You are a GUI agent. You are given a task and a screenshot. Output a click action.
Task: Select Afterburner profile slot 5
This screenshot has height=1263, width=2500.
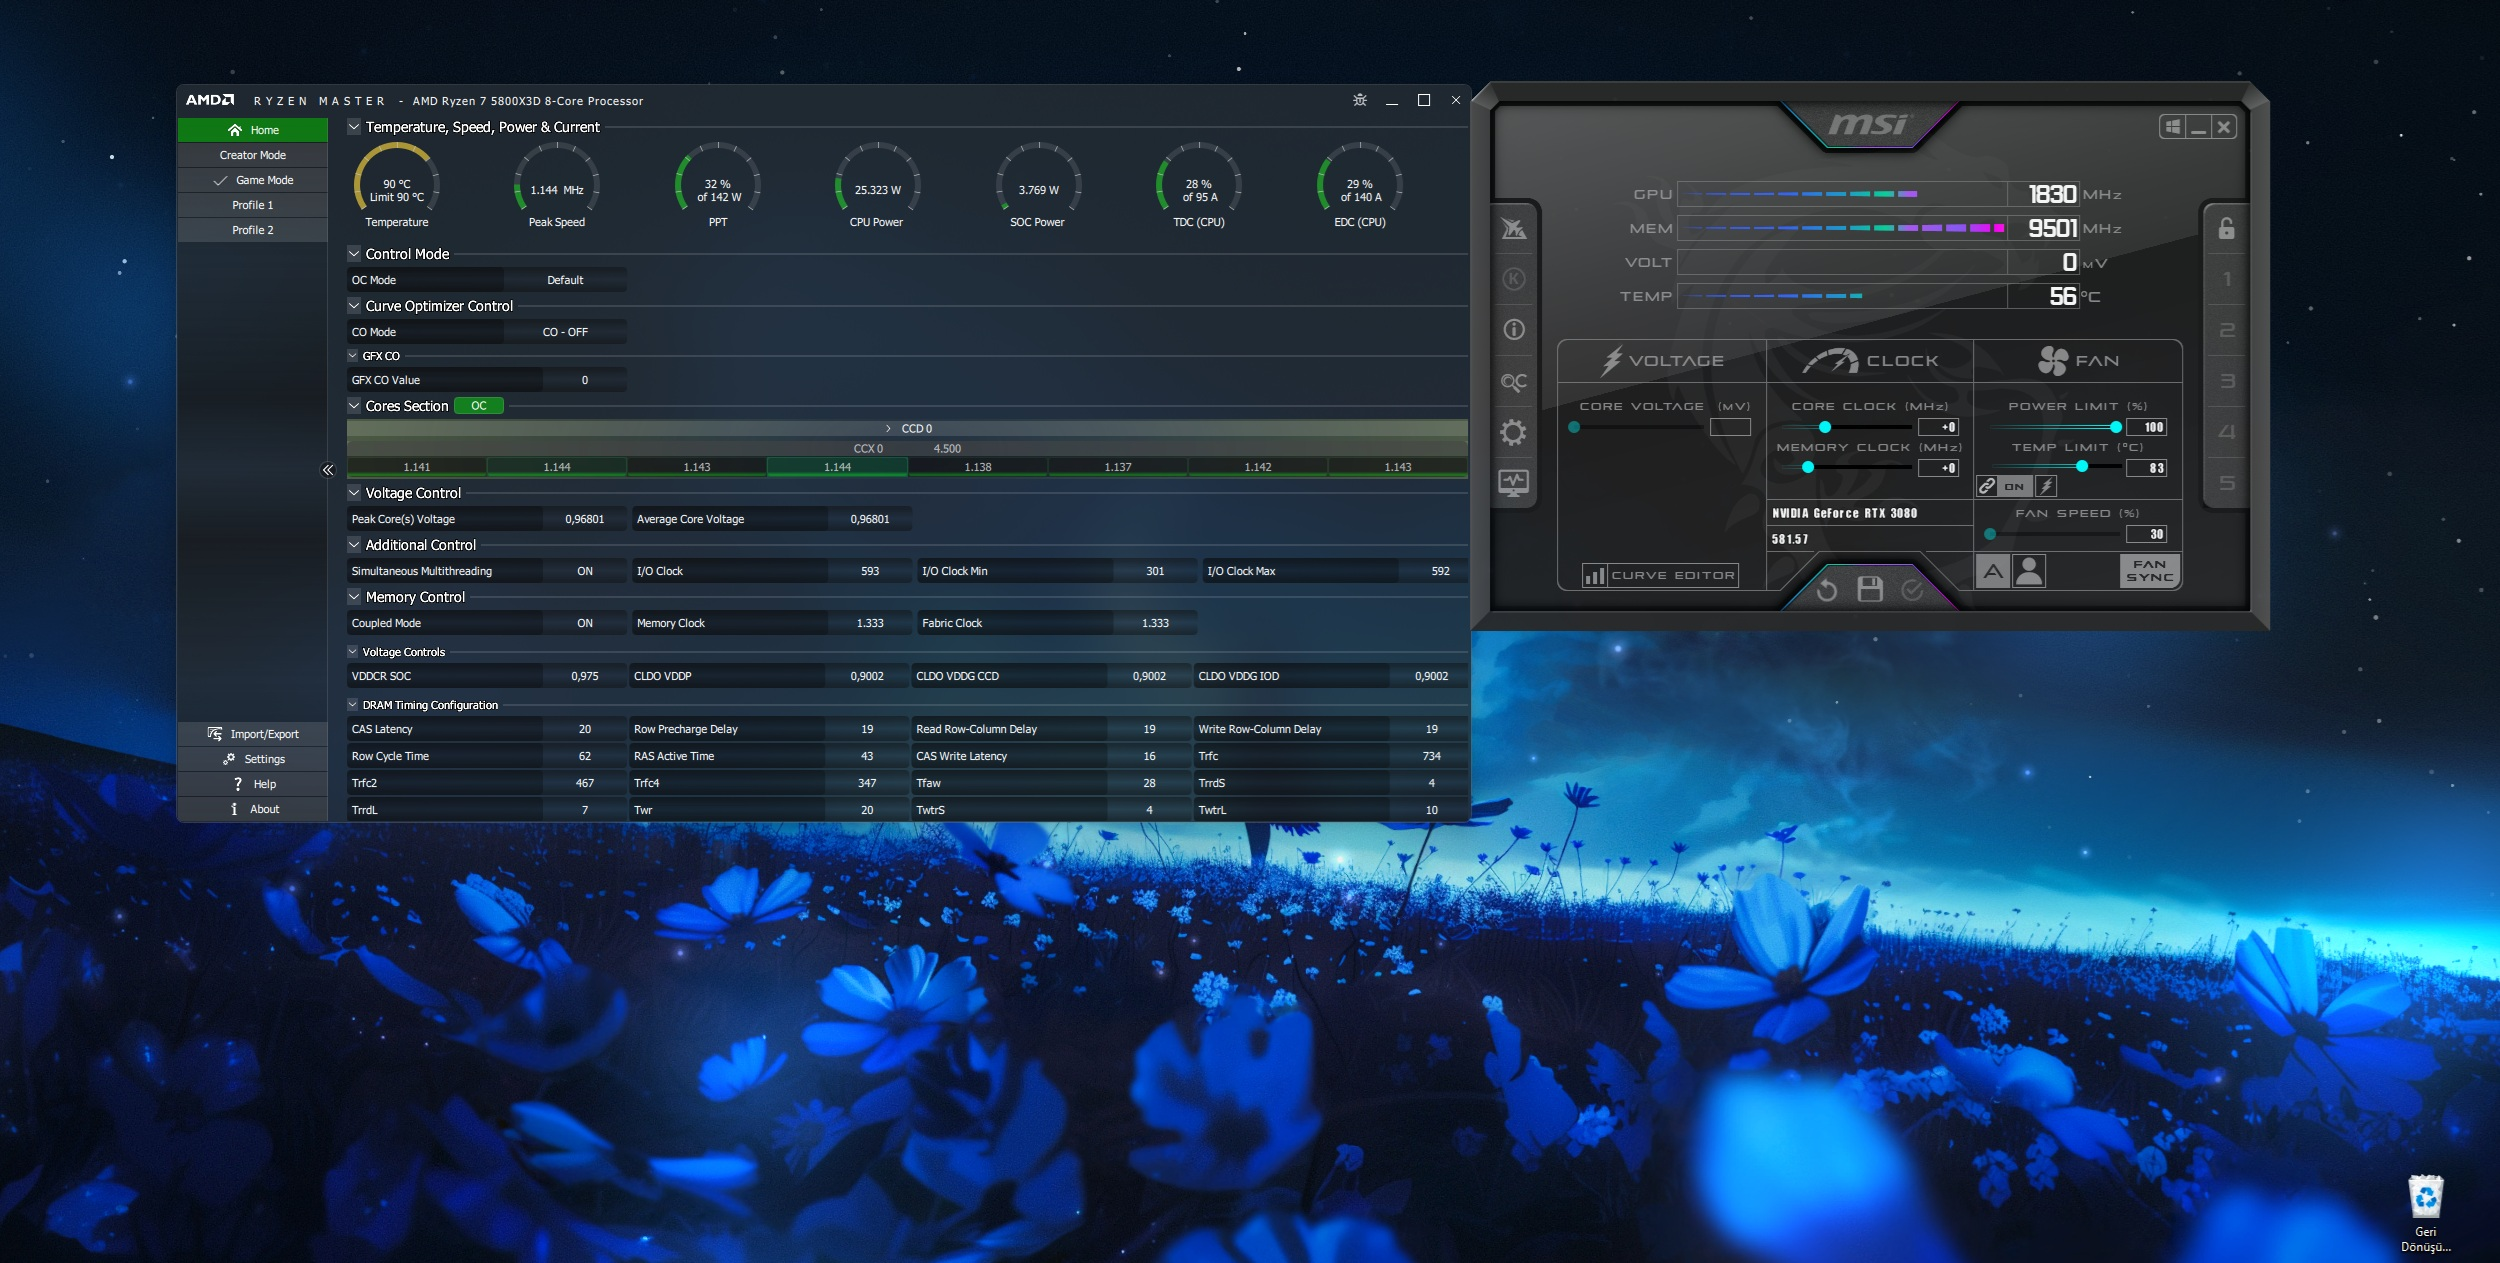tap(2226, 483)
